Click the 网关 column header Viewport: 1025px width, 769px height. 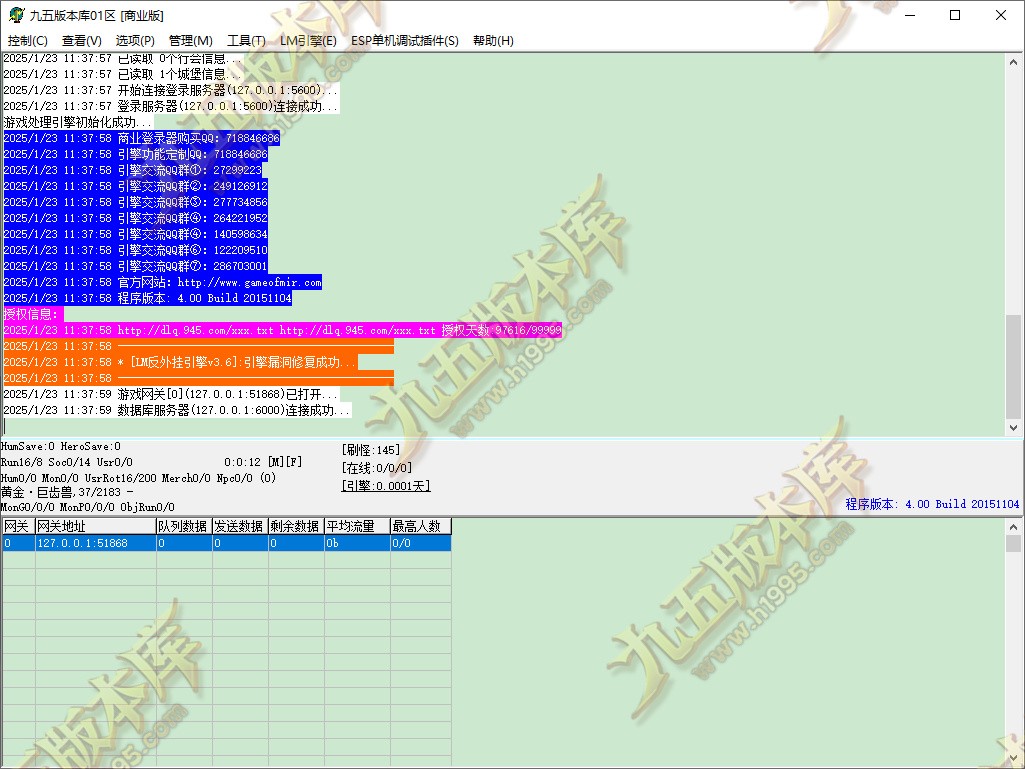pos(18,526)
